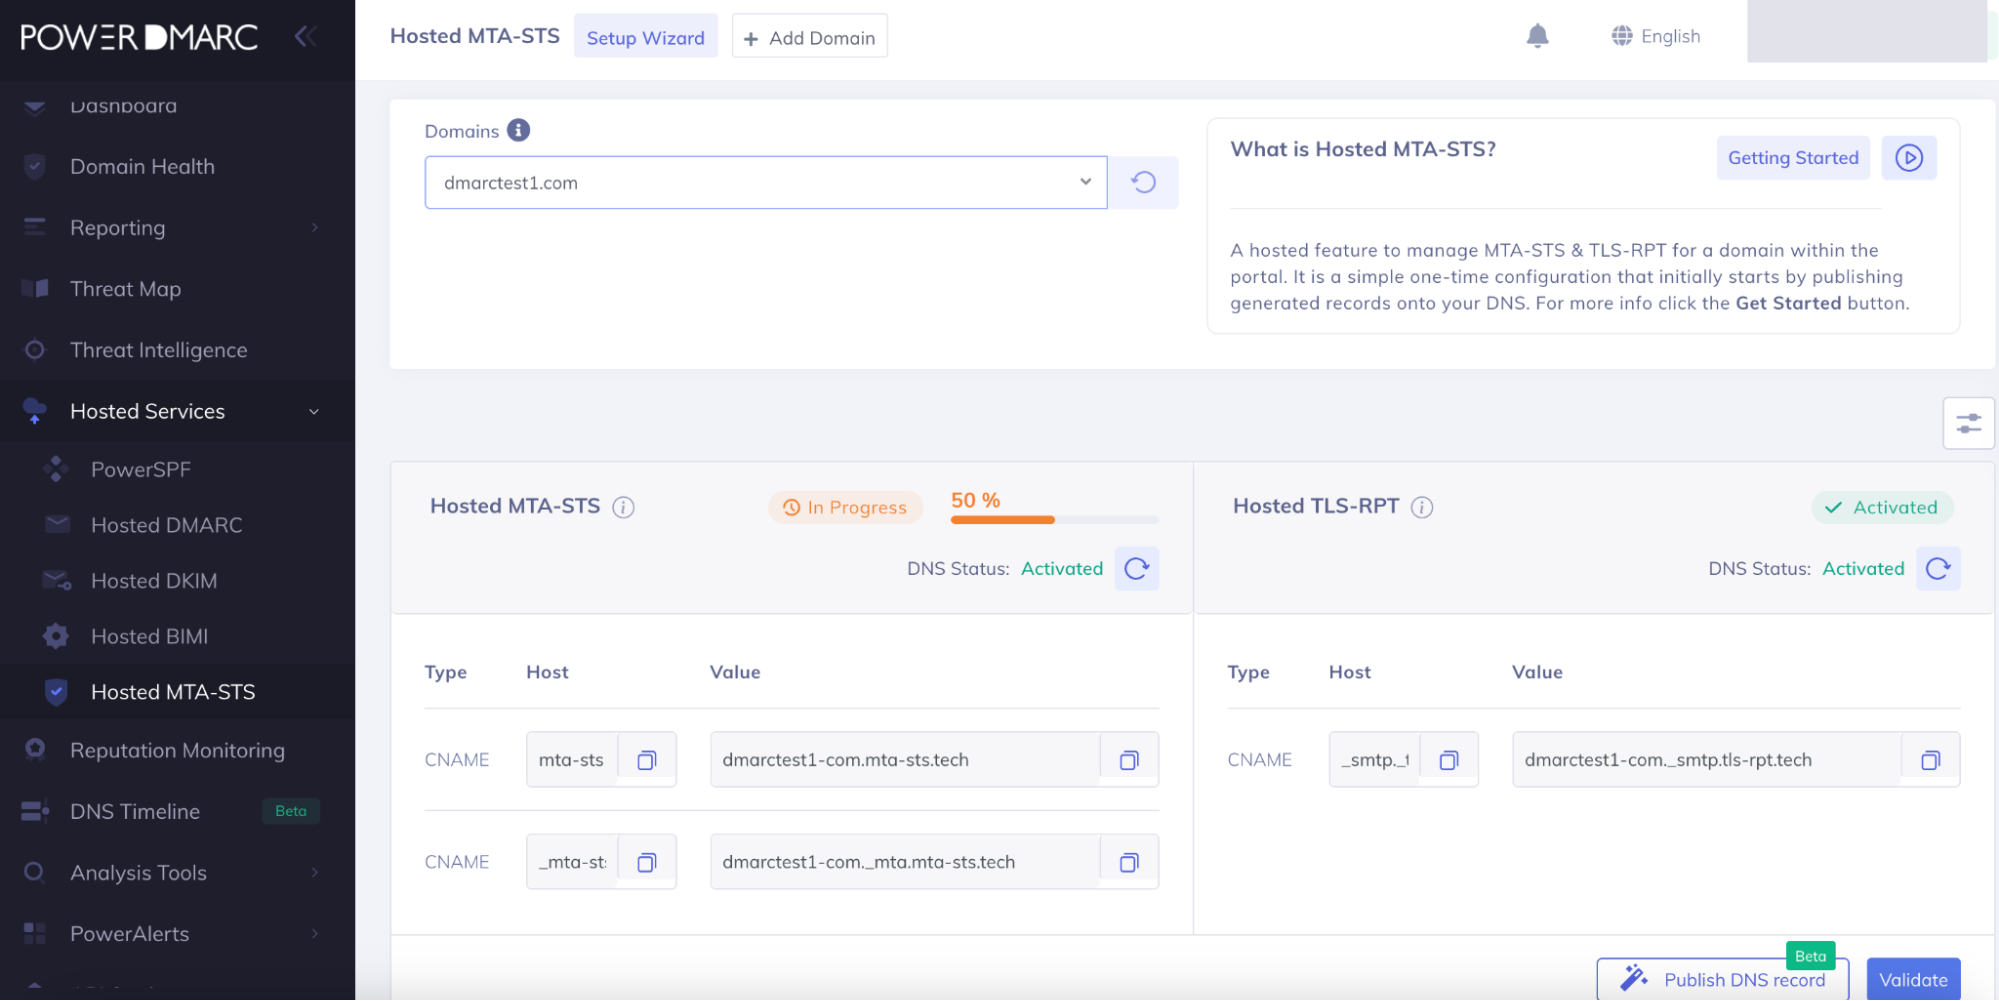Copy dmarctest1-com._smtp.tls-rpt.tech value
This screenshot has height=1001, width=1999.
[x=1931, y=760]
